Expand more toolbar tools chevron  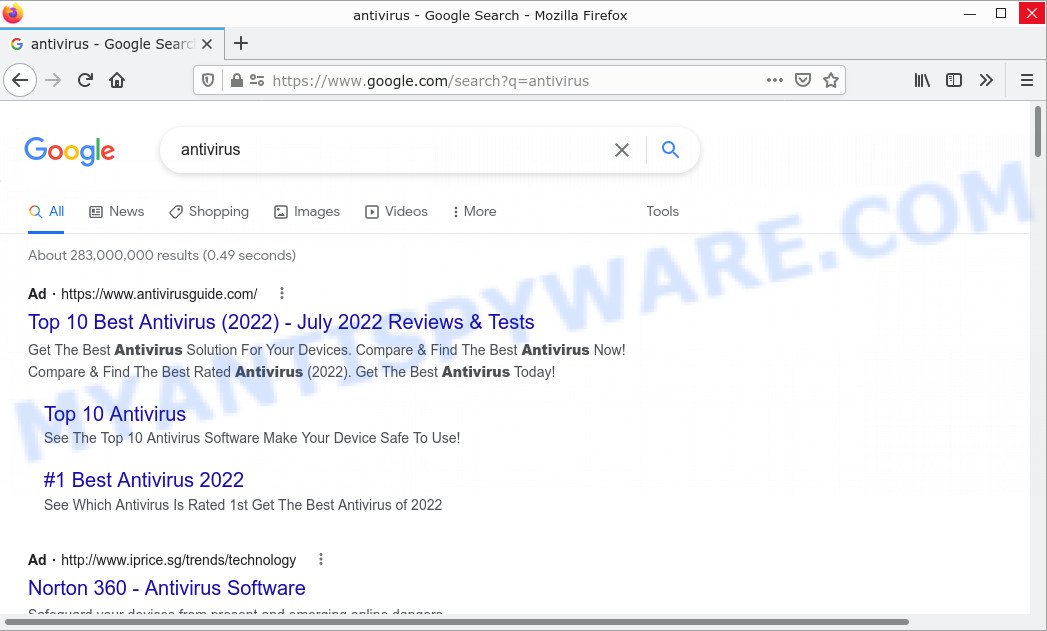pyautogui.click(x=986, y=80)
